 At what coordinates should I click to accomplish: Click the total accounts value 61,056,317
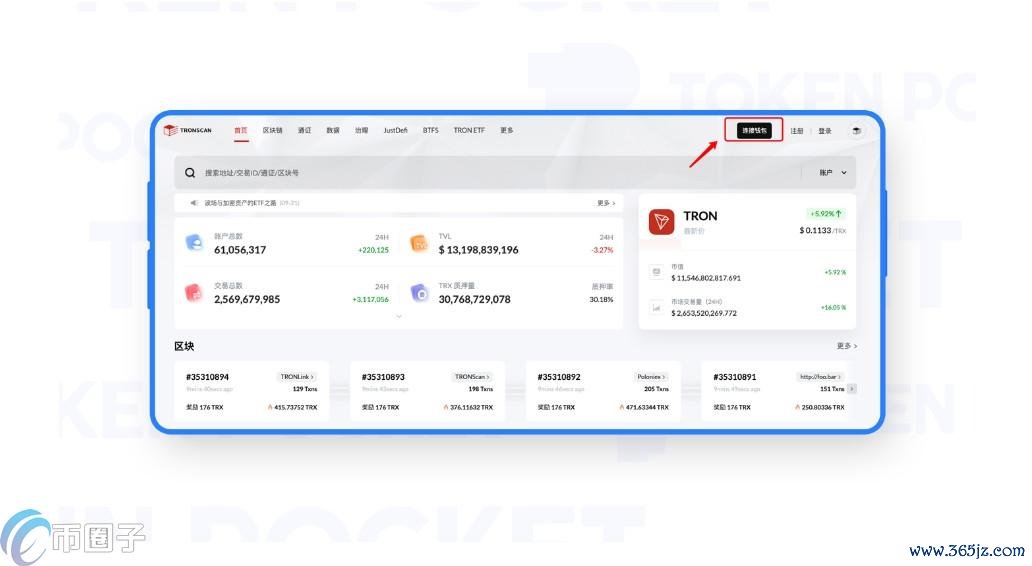240,250
